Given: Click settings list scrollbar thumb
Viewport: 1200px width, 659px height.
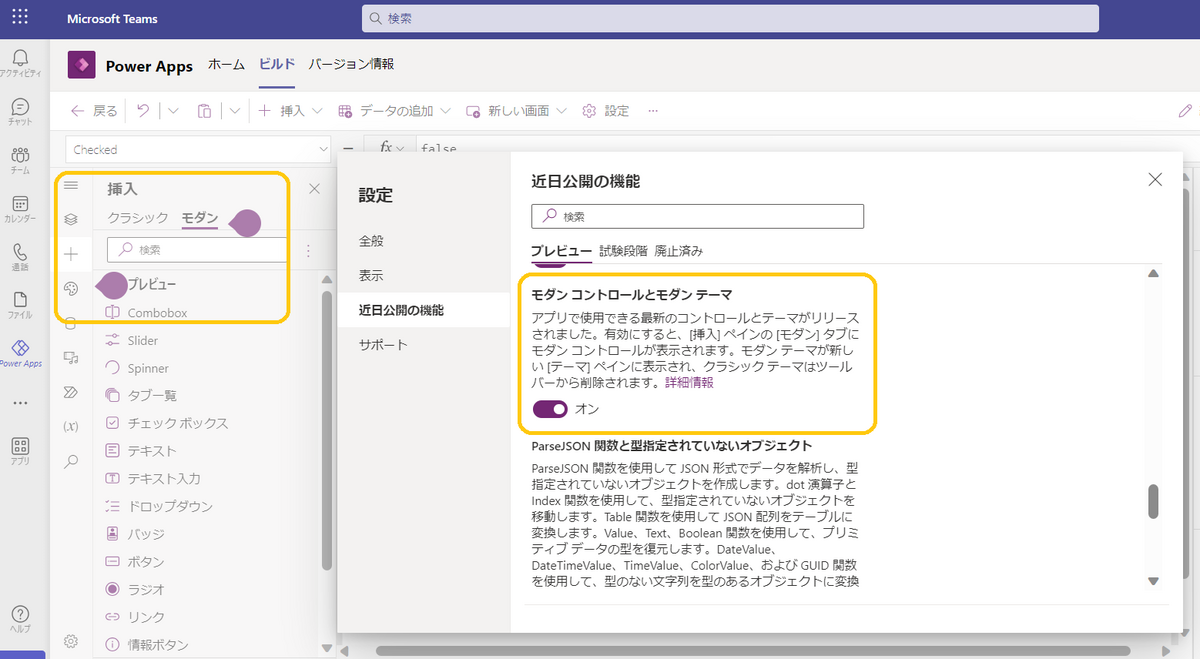Looking at the screenshot, I should (x=1153, y=501).
